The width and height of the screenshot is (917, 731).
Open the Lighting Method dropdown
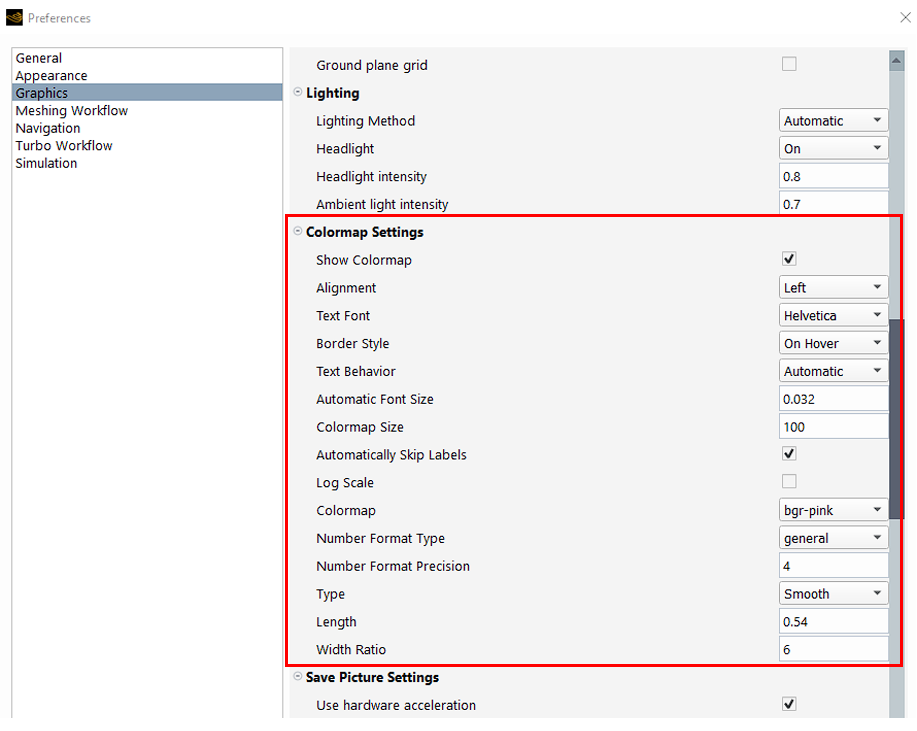pos(833,121)
